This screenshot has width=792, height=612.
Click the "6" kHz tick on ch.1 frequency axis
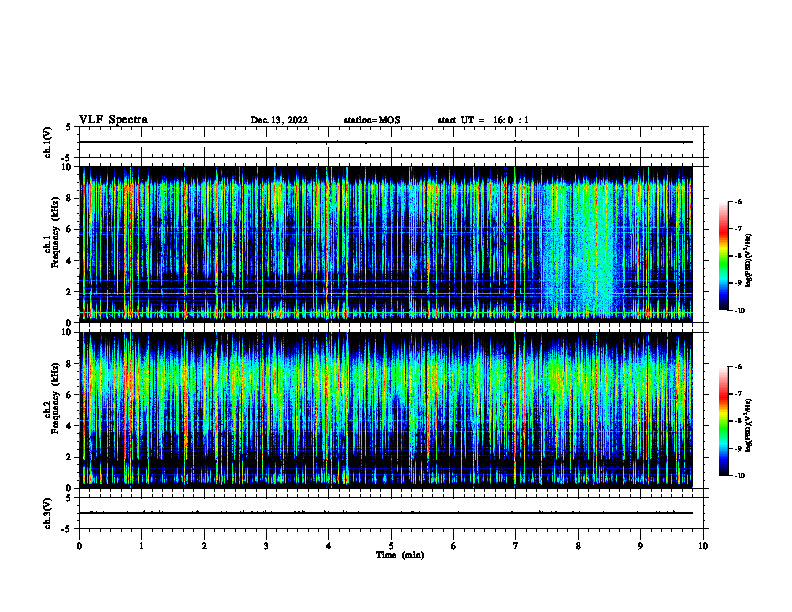tap(70, 230)
